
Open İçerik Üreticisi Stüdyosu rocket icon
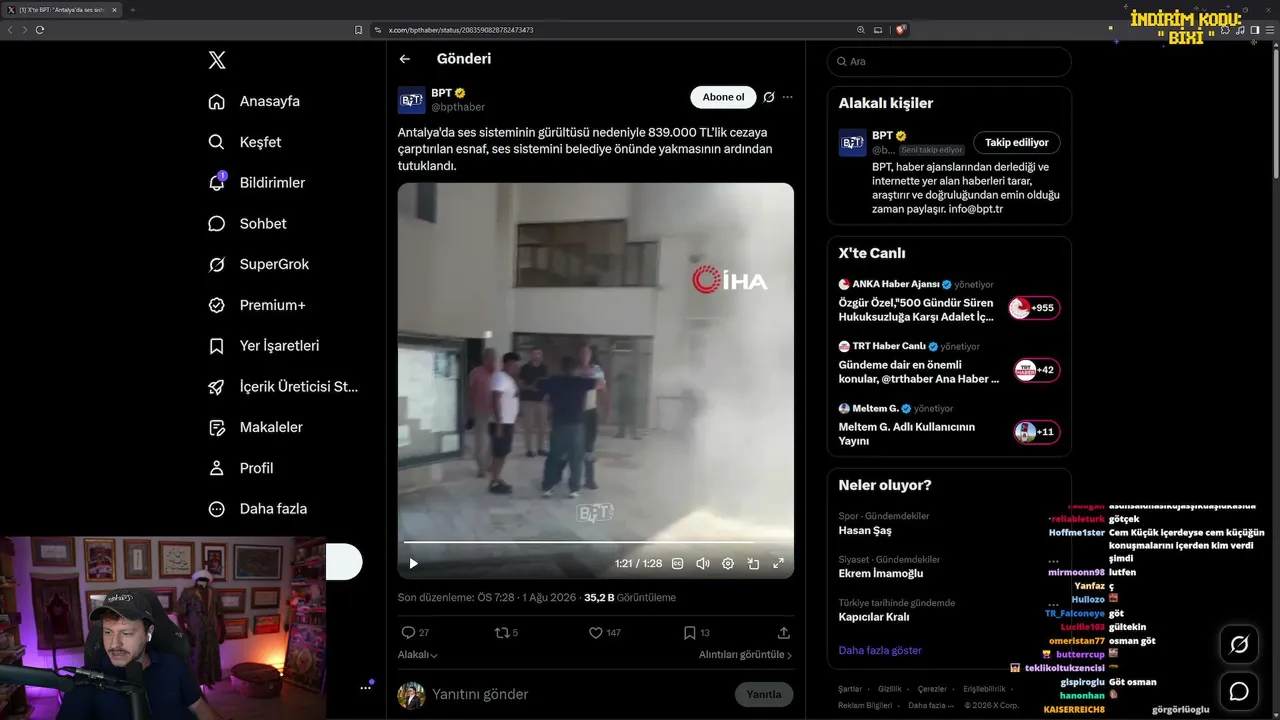point(216,387)
